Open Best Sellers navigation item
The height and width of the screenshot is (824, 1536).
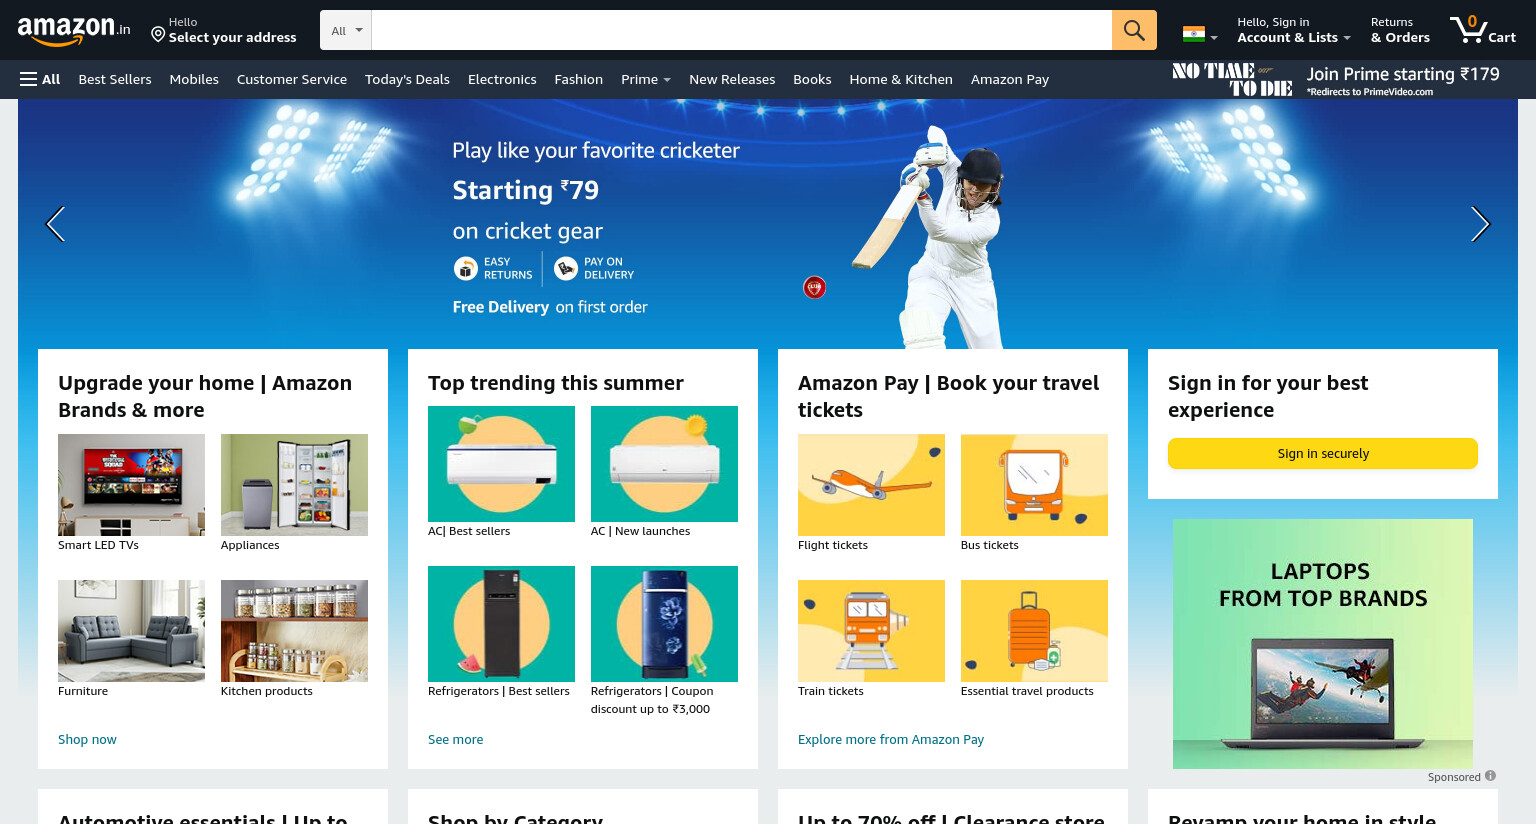(x=115, y=79)
